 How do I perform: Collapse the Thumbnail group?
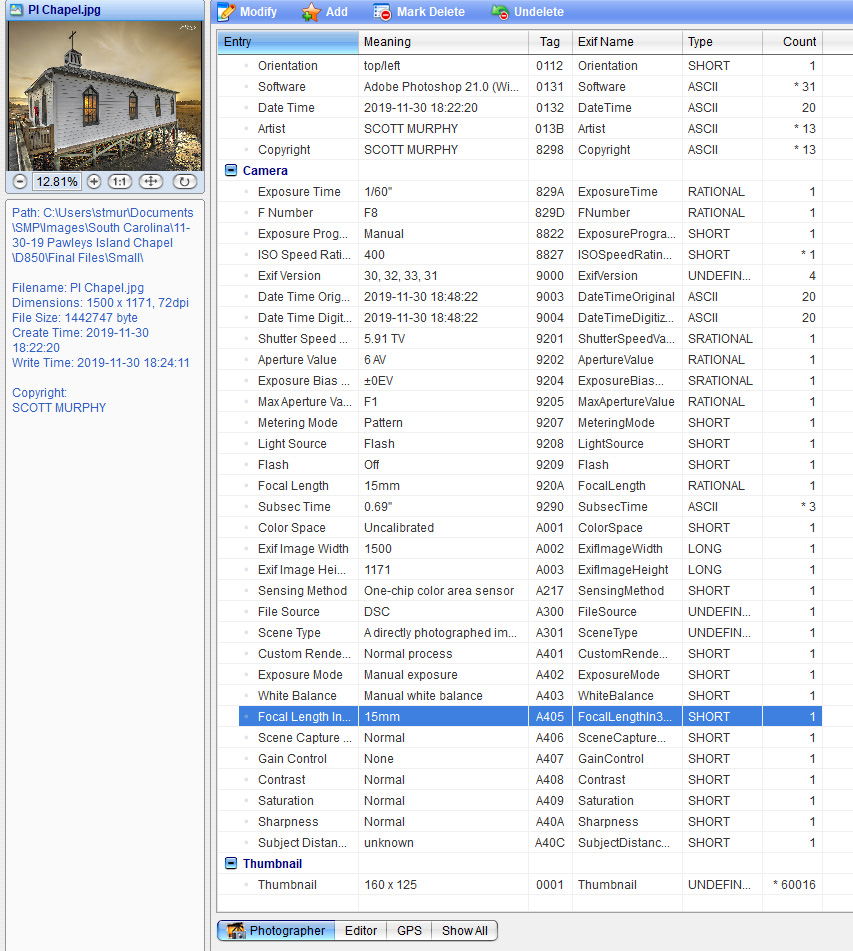231,864
